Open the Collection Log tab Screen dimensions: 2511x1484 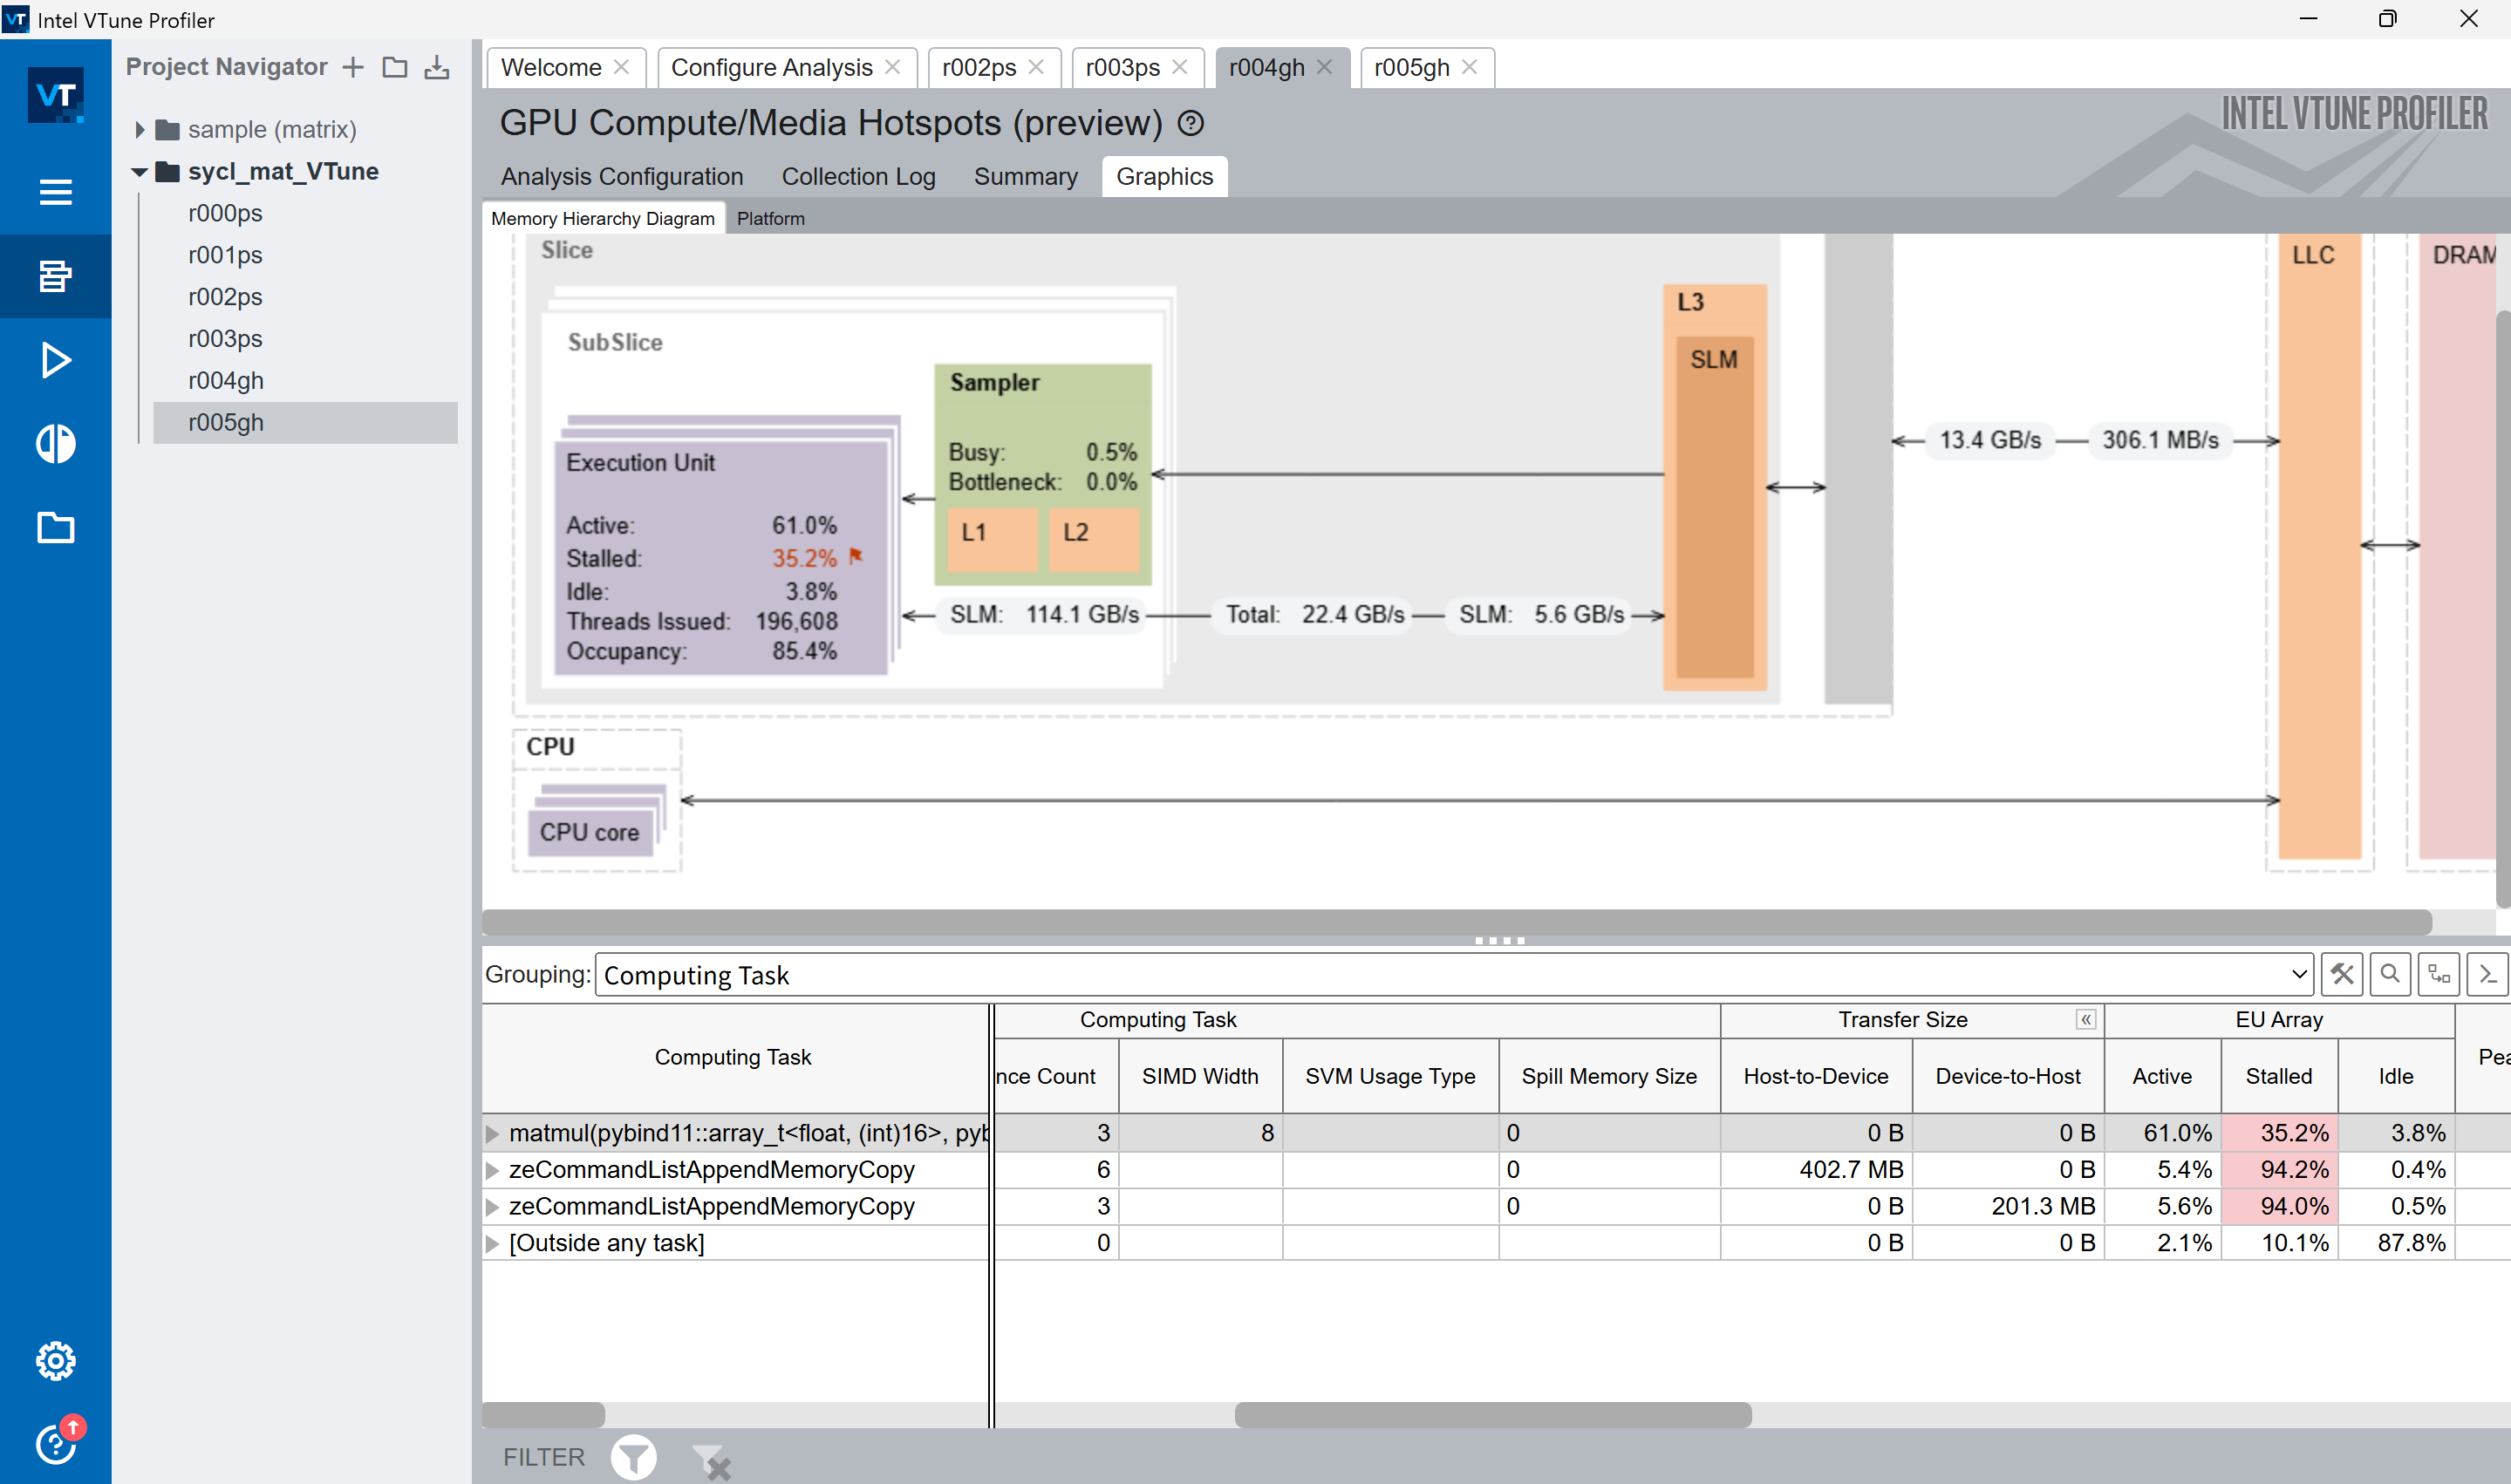pos(858,177)
